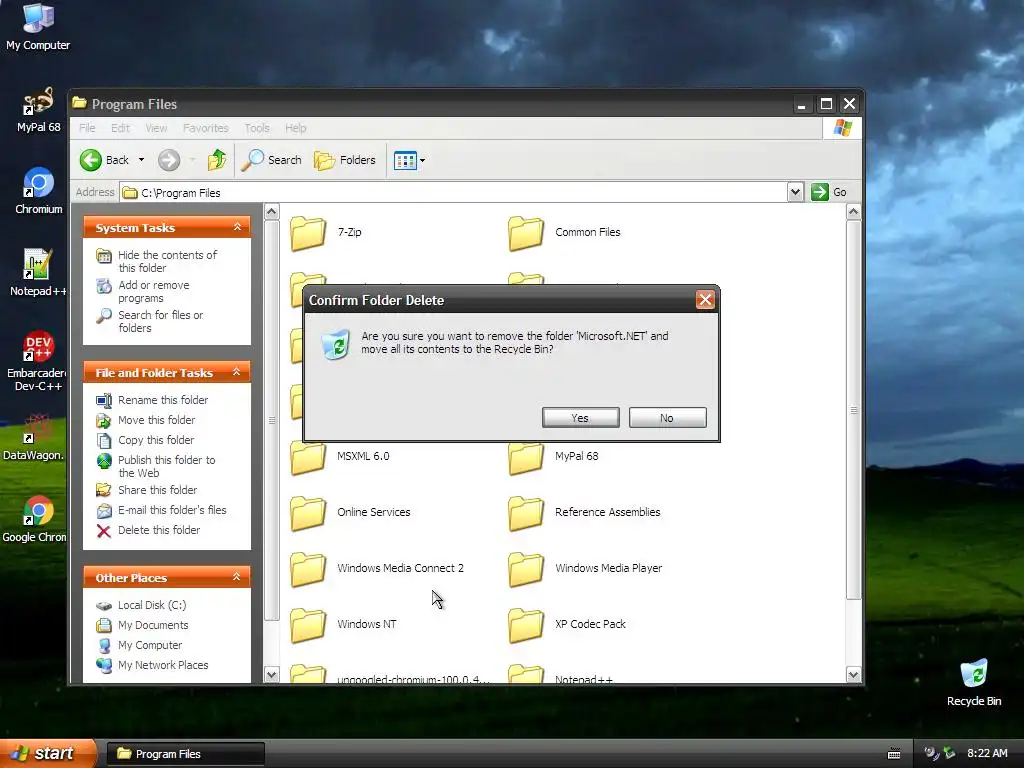Select the Common Files folder icon
Screen dimensions: 1024x768
(x=526, y=232)
